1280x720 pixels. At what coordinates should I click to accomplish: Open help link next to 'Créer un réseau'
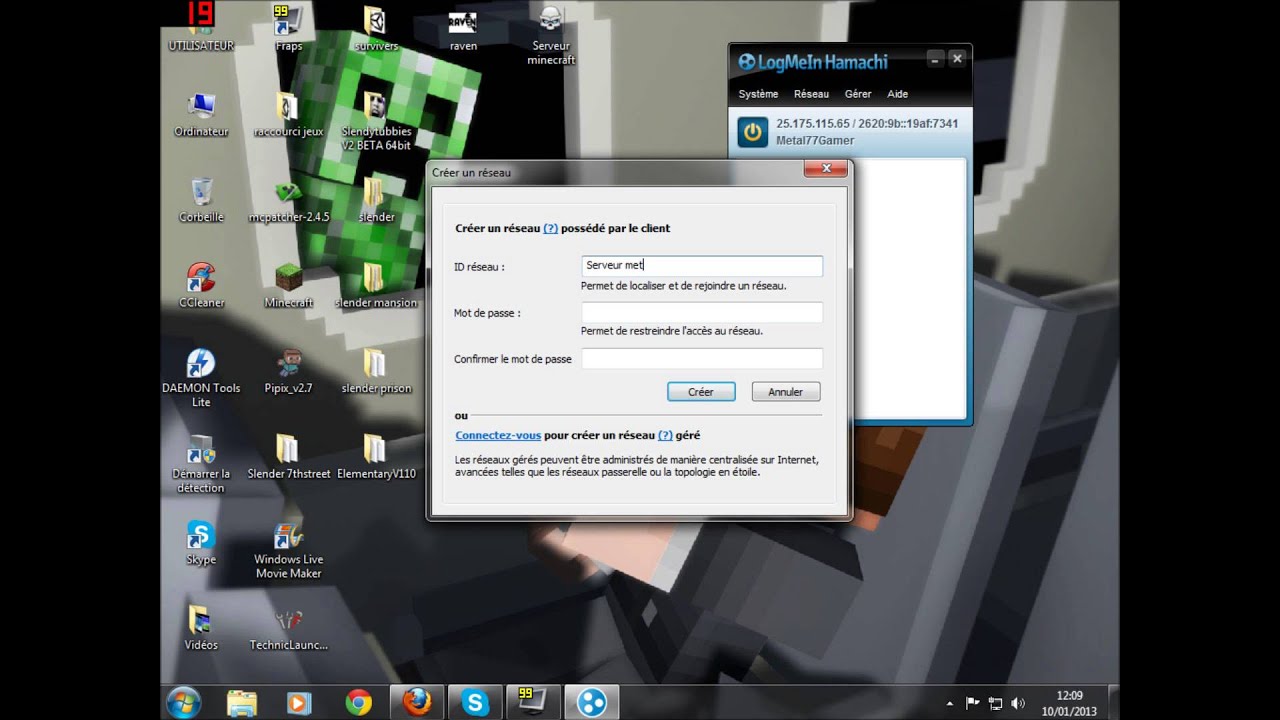[550, 228]
